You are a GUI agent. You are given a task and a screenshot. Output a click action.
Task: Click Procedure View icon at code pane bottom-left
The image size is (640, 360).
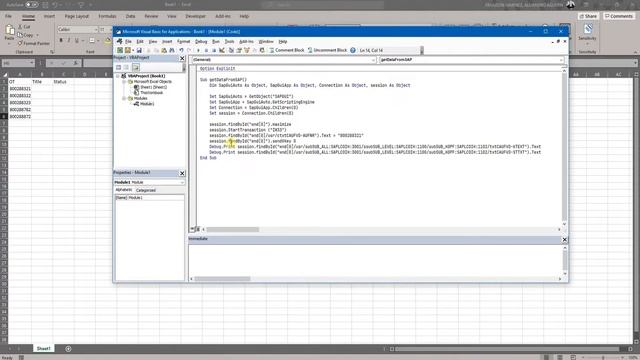pos(192,229)
